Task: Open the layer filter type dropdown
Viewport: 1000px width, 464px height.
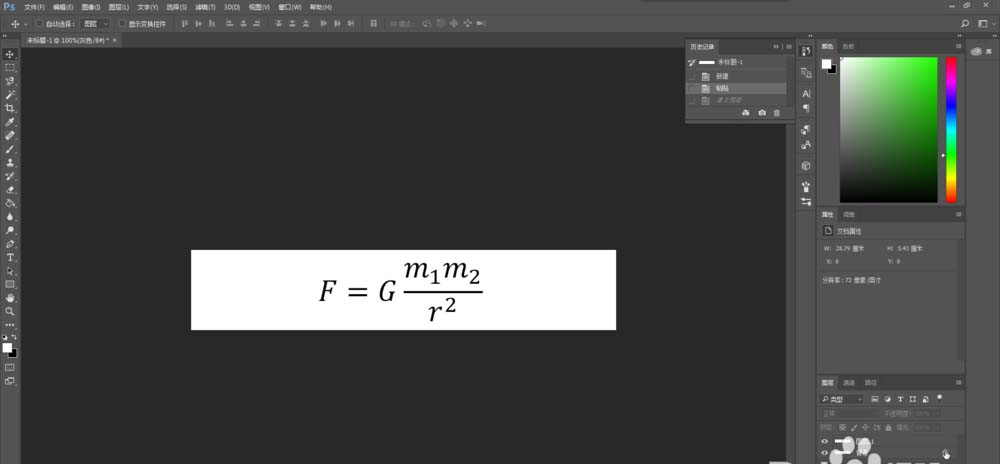Action: pos(842,399)
